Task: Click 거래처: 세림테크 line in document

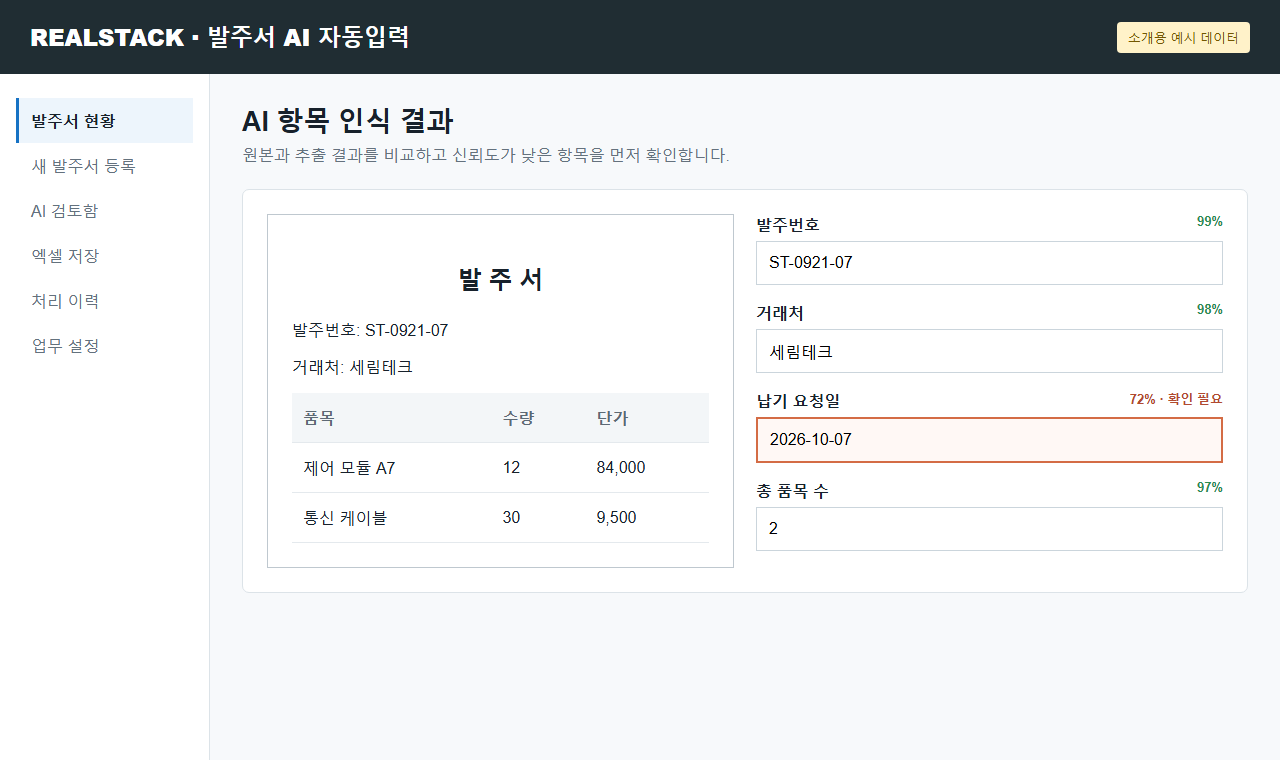Action: [352, 367]
